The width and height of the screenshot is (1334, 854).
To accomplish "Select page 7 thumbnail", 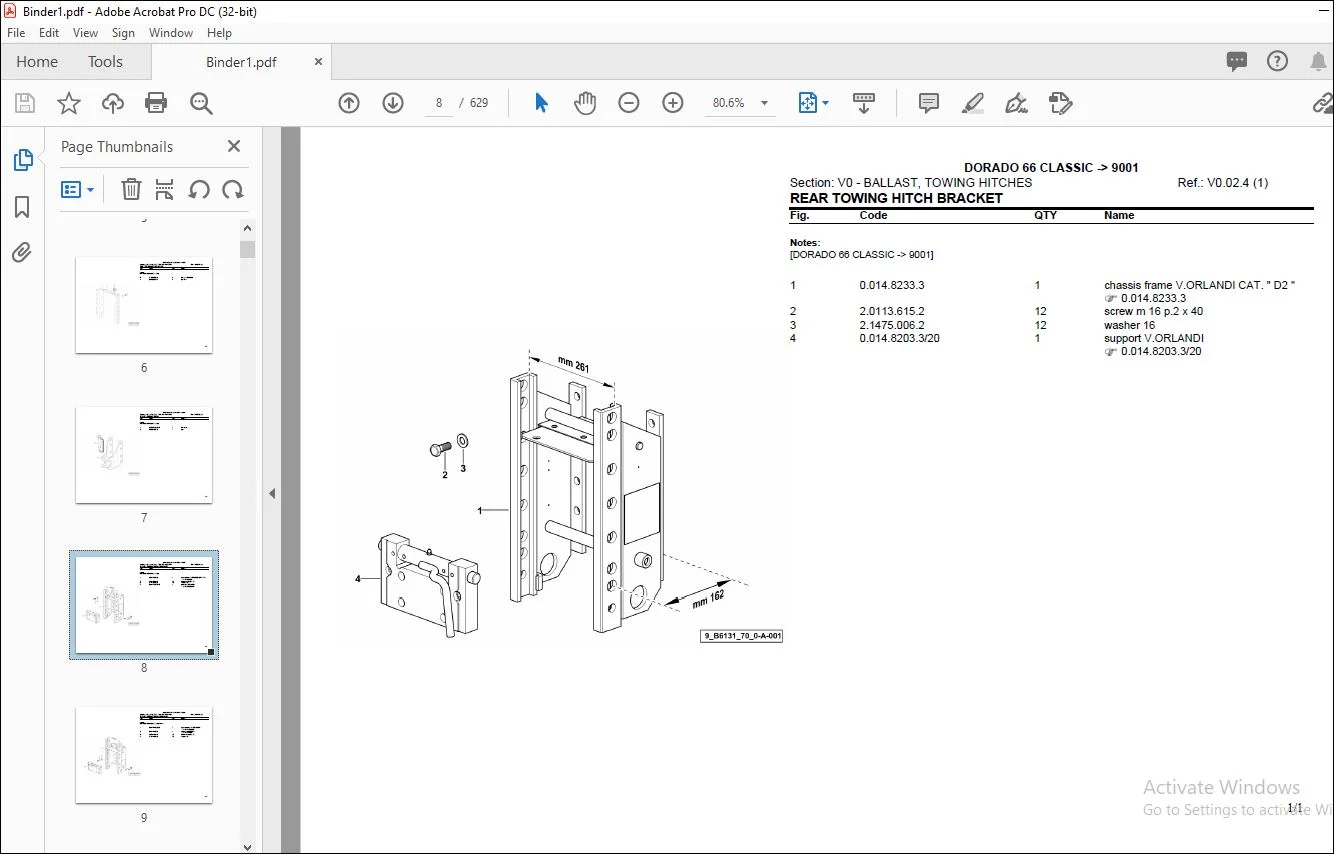I will point(144,455).
